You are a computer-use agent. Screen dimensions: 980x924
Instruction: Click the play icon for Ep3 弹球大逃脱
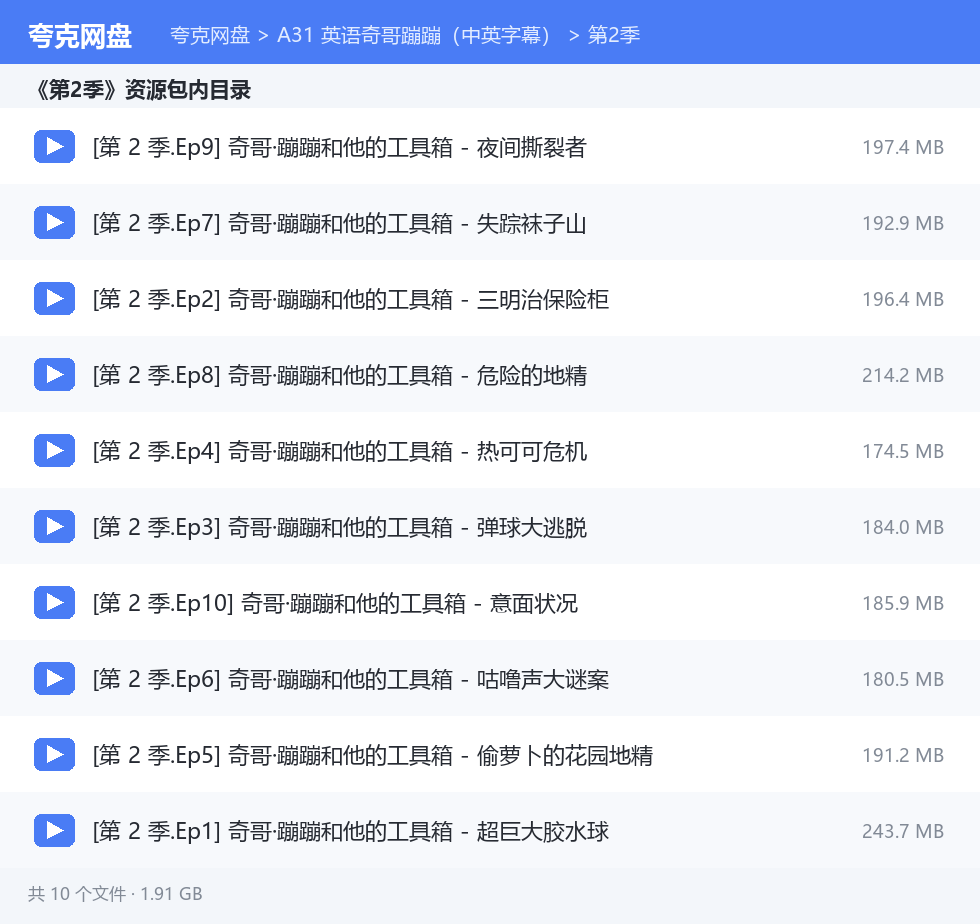(x=54, y=526)
